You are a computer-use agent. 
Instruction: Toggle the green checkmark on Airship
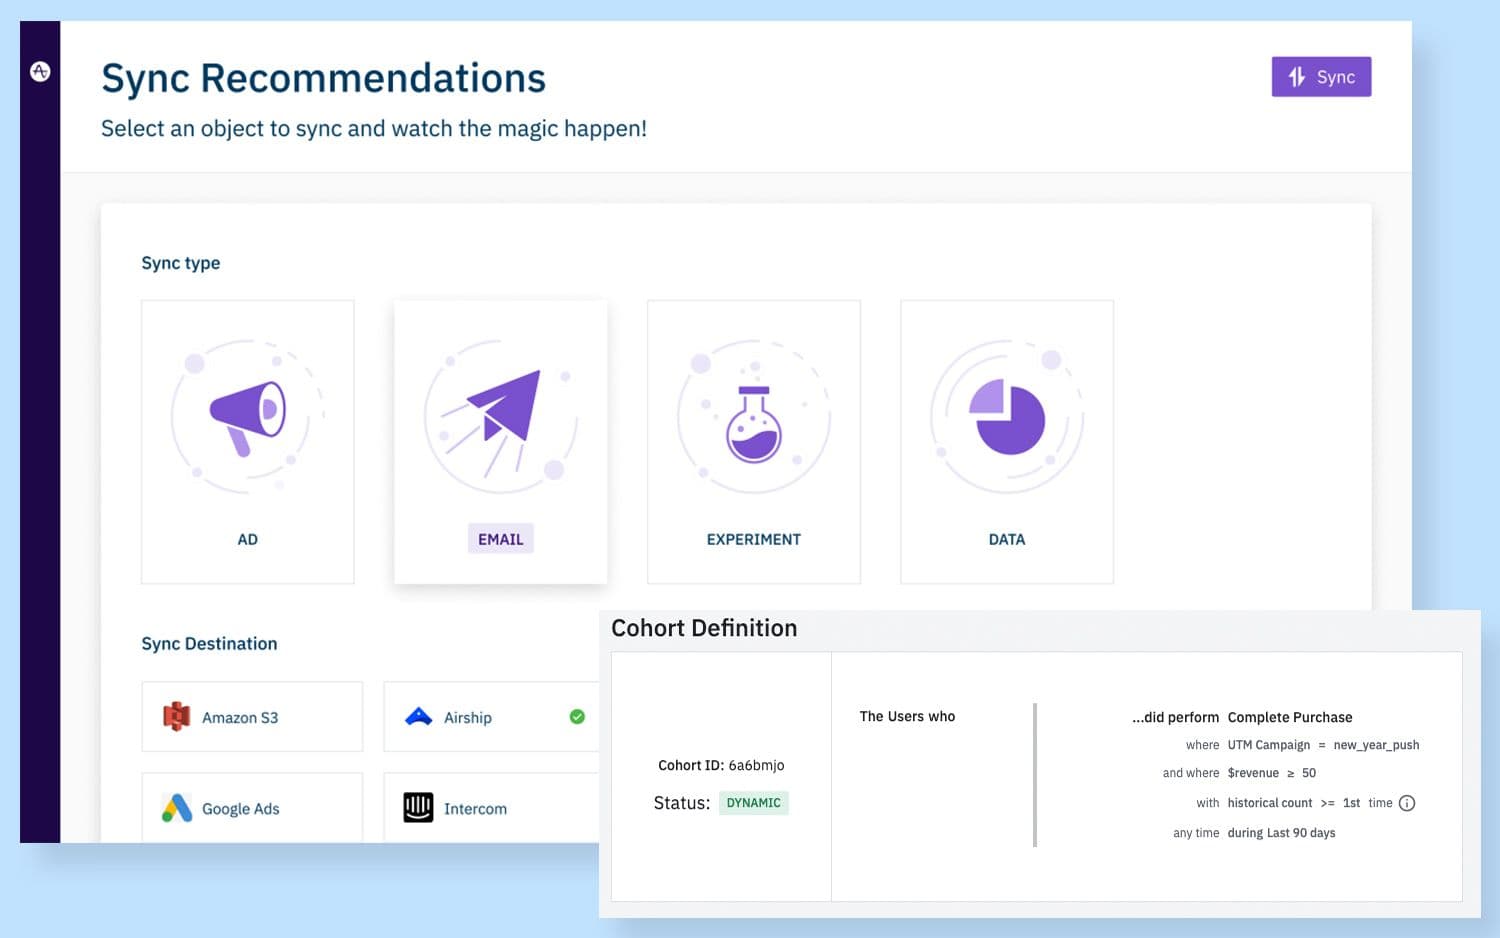coord(577,716)
